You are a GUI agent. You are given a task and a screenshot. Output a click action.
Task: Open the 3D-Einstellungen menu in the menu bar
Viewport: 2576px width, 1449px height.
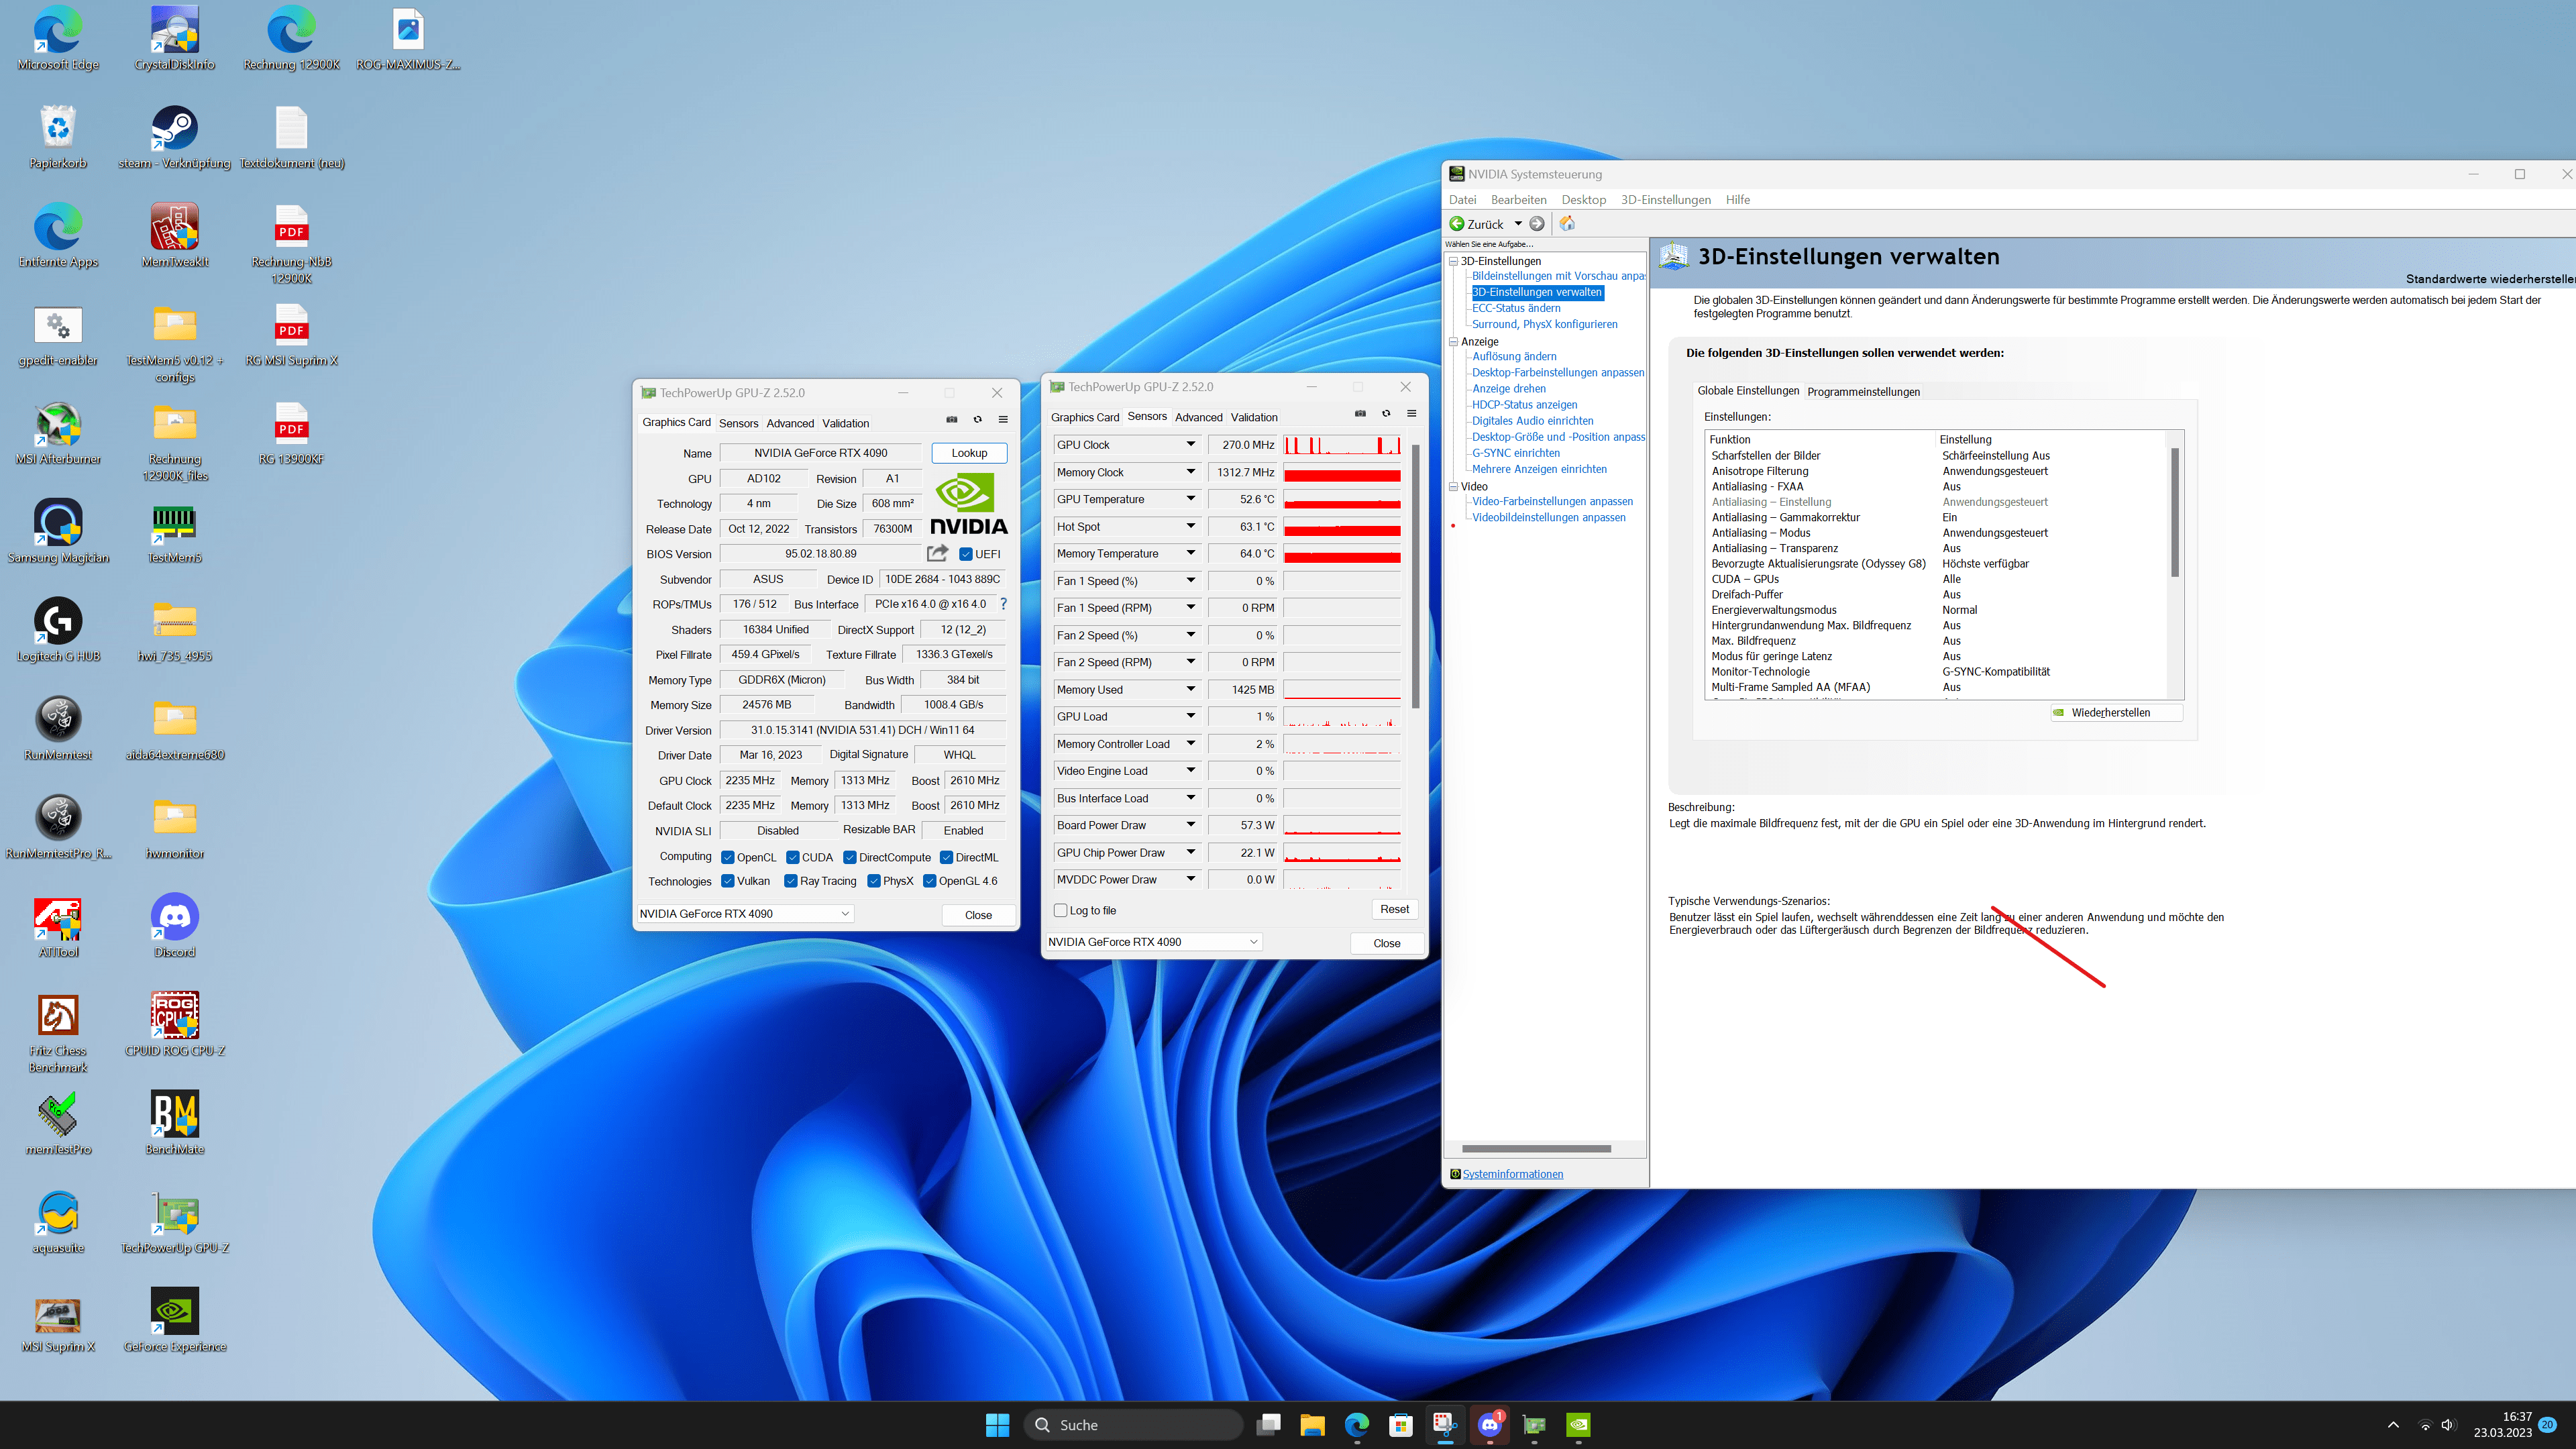coord(1665,199)
